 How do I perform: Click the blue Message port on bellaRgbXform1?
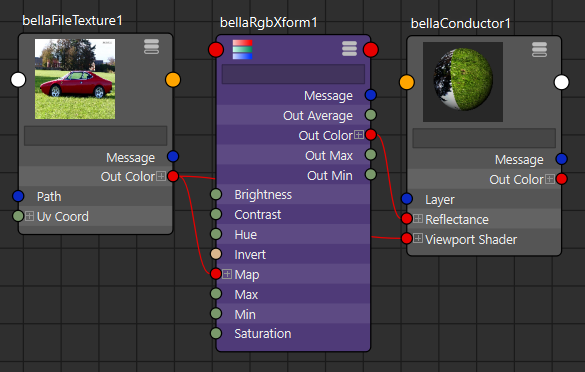click(x=370, y=95)
